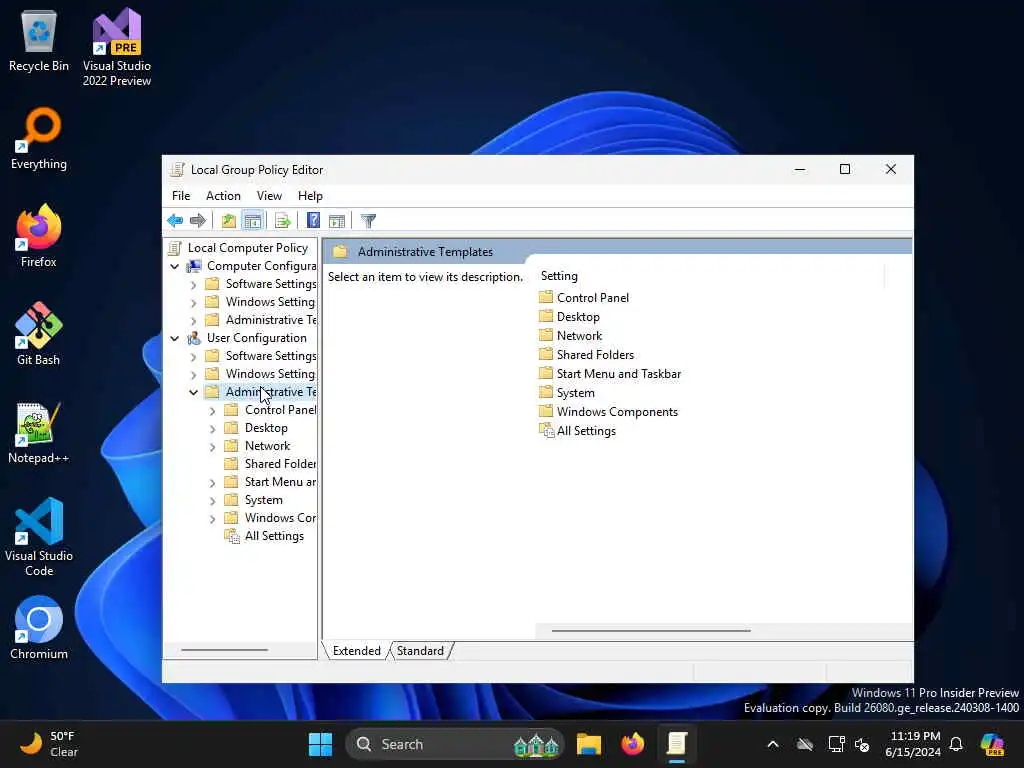Expand the Start Menu tree node
The image size is (1024, 768).
(x=212, y=483)
